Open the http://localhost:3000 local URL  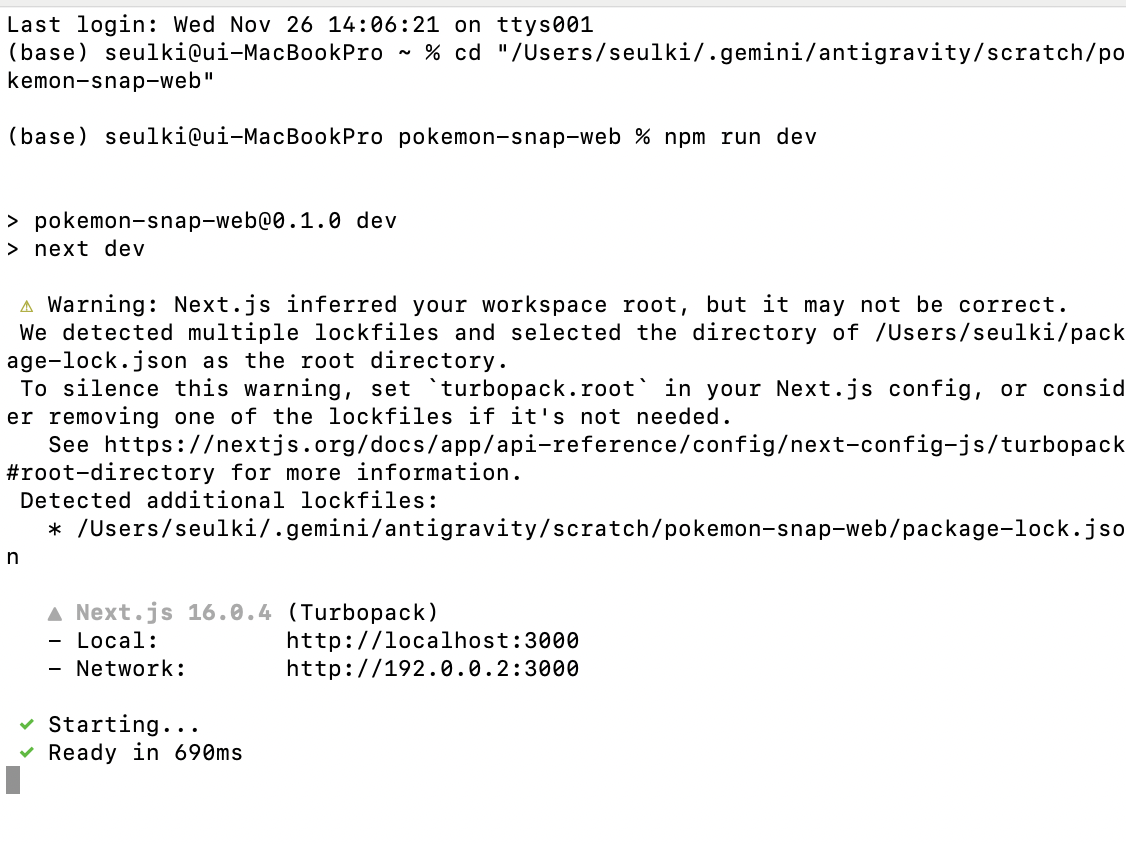pyautogui.click(x=432, y=641)
